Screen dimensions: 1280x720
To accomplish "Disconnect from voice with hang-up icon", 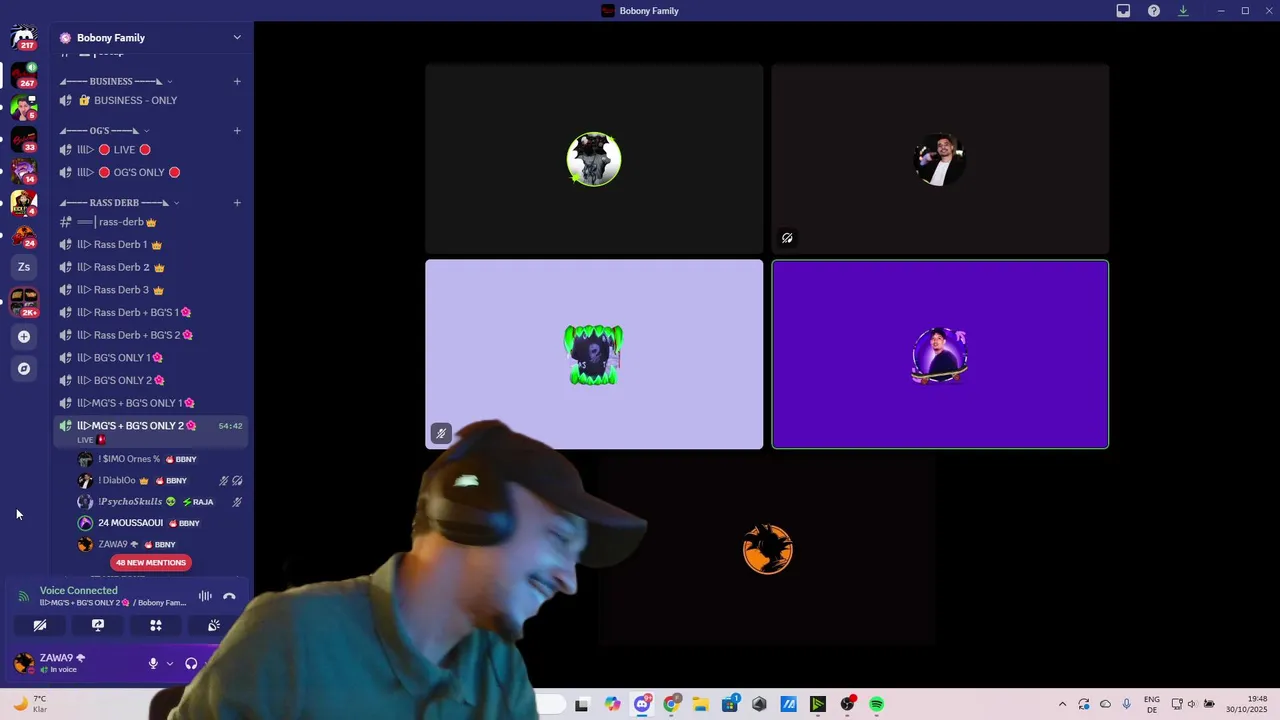I will pyautogui.click(x=229, y=596).
